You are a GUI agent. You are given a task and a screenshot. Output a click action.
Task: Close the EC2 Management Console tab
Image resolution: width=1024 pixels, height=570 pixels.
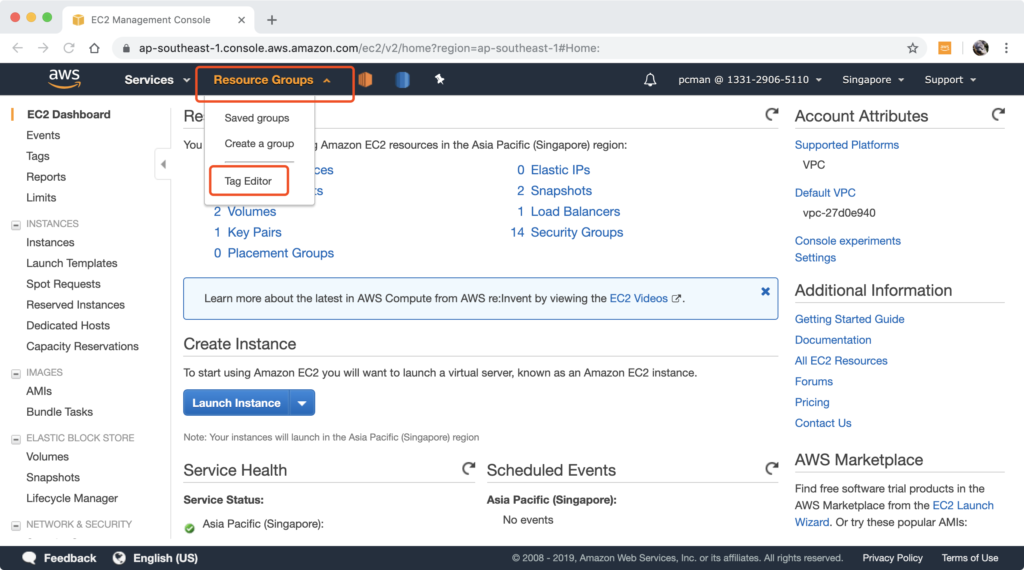click(x=241, y=20)
